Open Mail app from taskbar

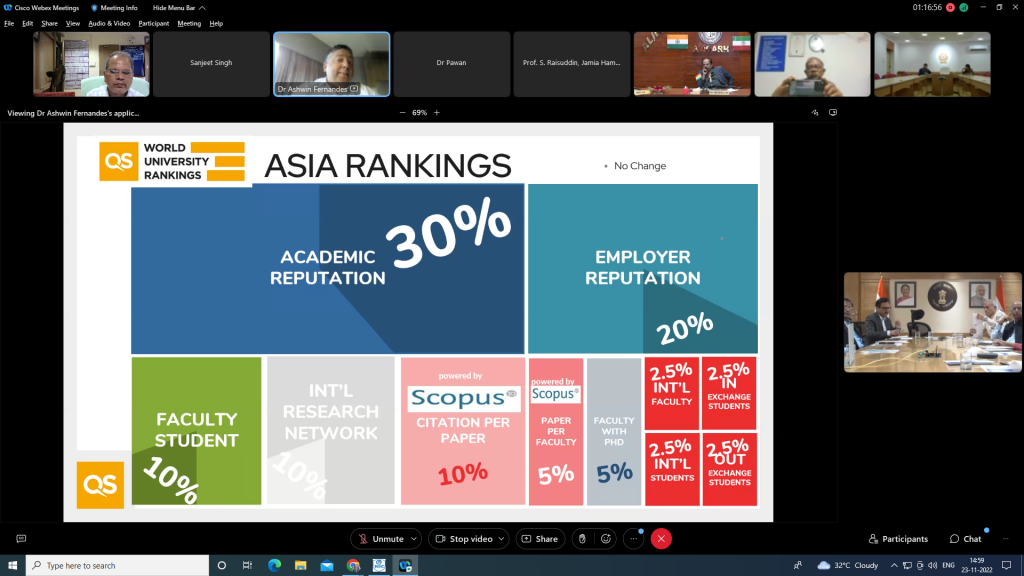(327, 566)
